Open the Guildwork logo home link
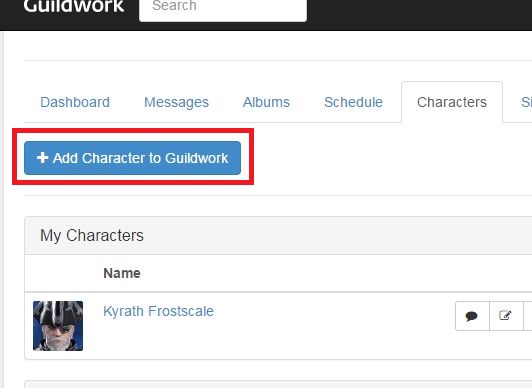 tap(74, 6)
